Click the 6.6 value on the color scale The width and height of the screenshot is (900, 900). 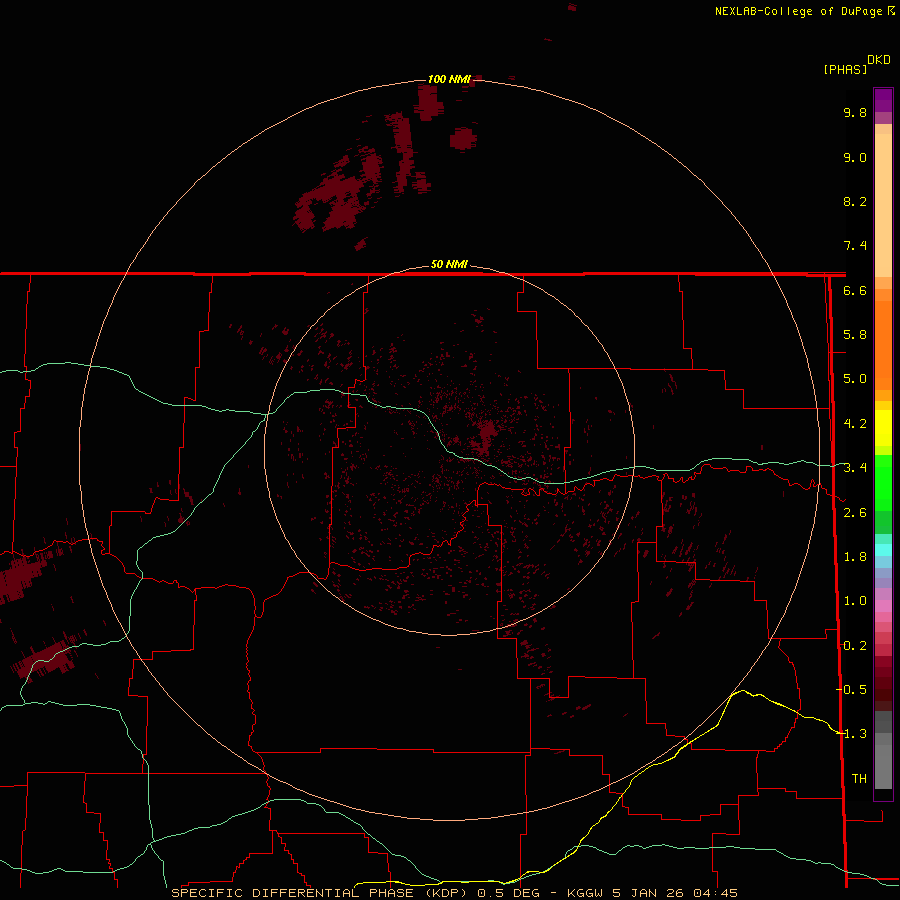[x=855, y=290]
